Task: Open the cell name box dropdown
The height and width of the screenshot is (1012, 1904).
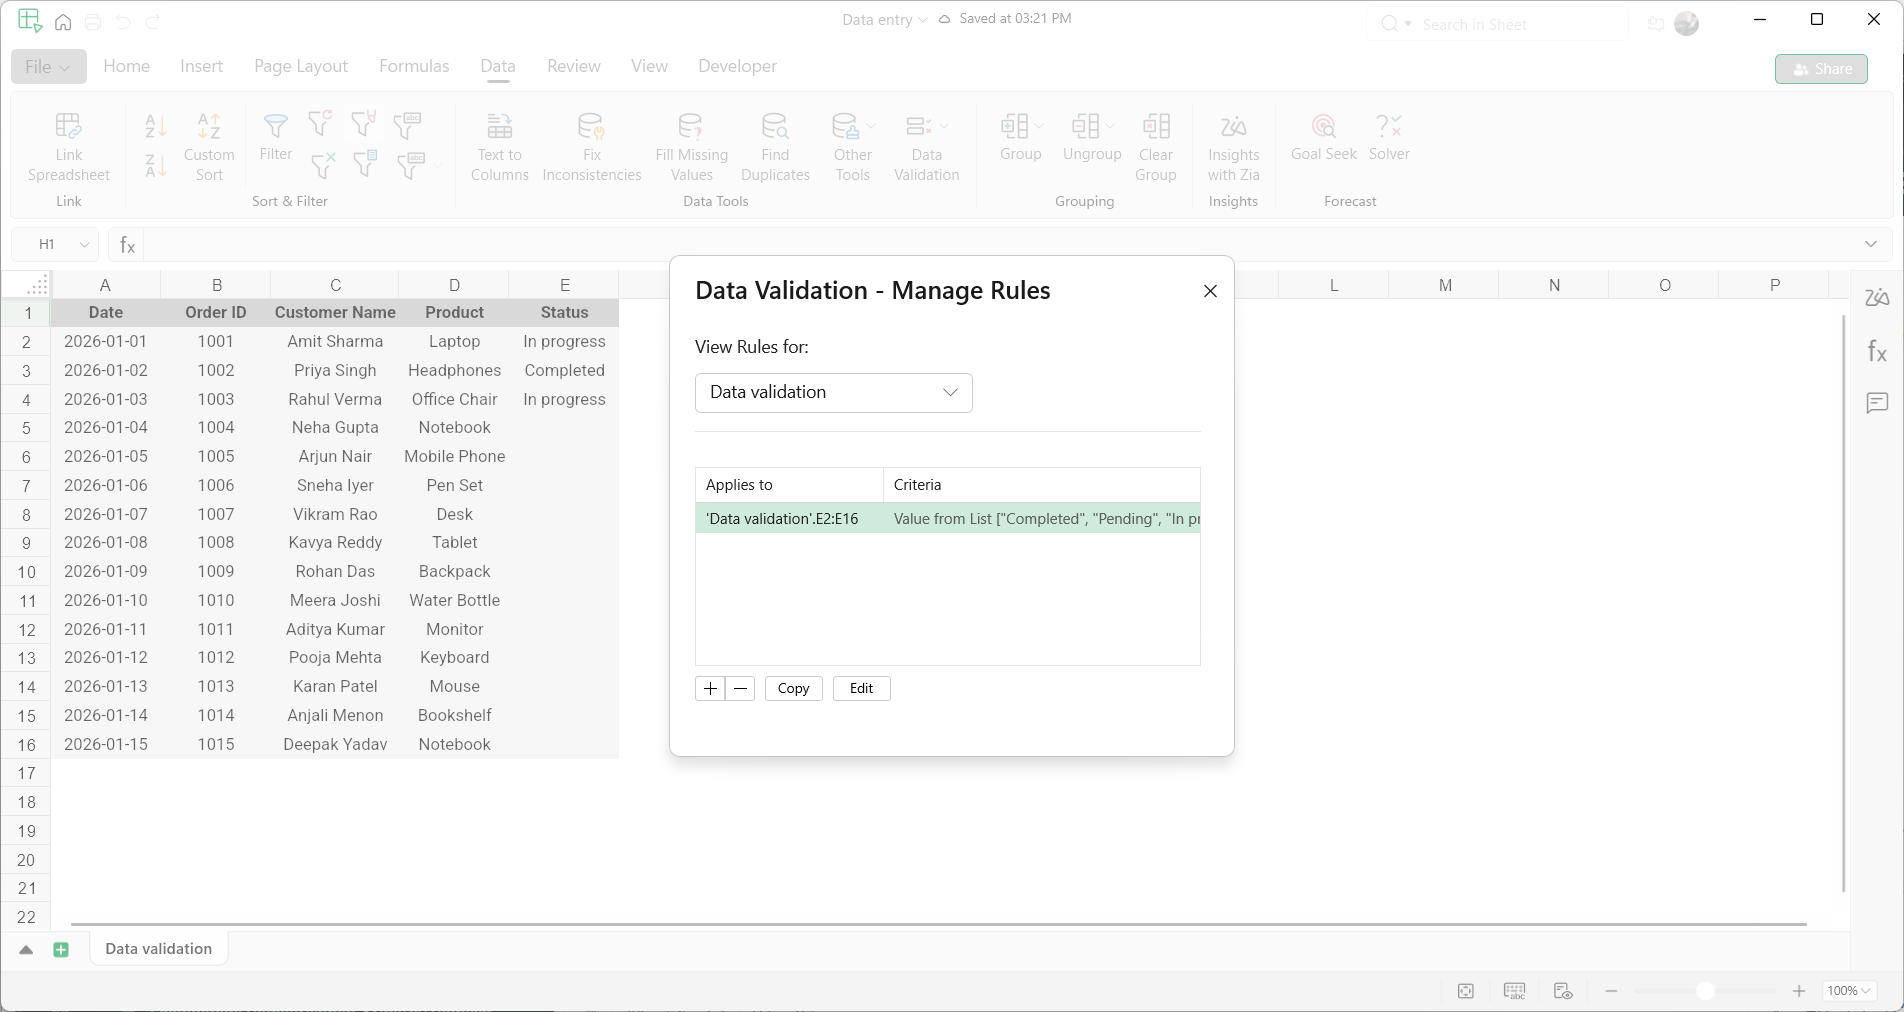Action: coord(85,244)
